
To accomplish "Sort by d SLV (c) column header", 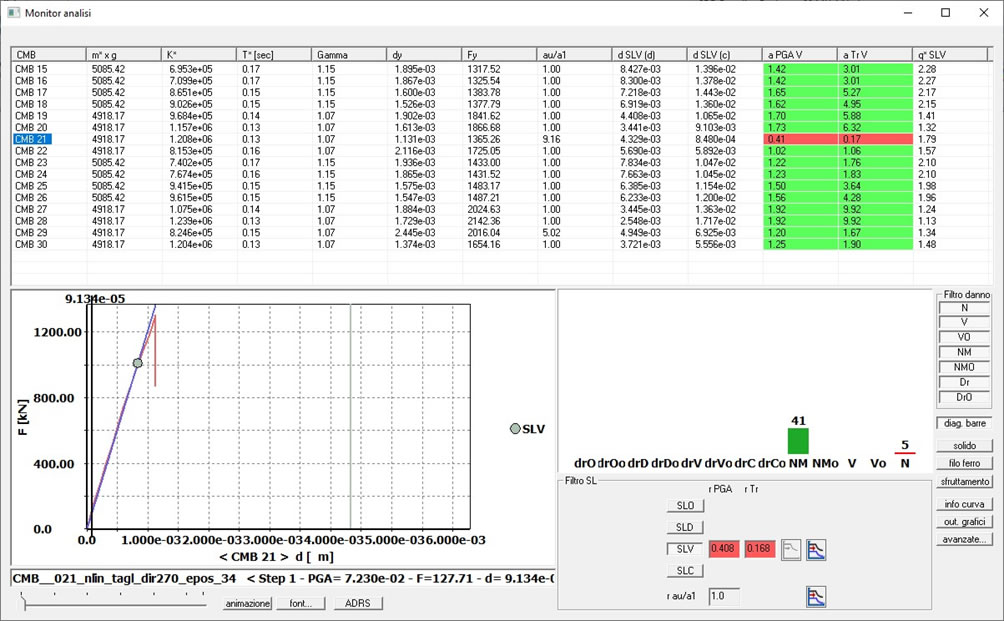I will [x=725, y=55].
